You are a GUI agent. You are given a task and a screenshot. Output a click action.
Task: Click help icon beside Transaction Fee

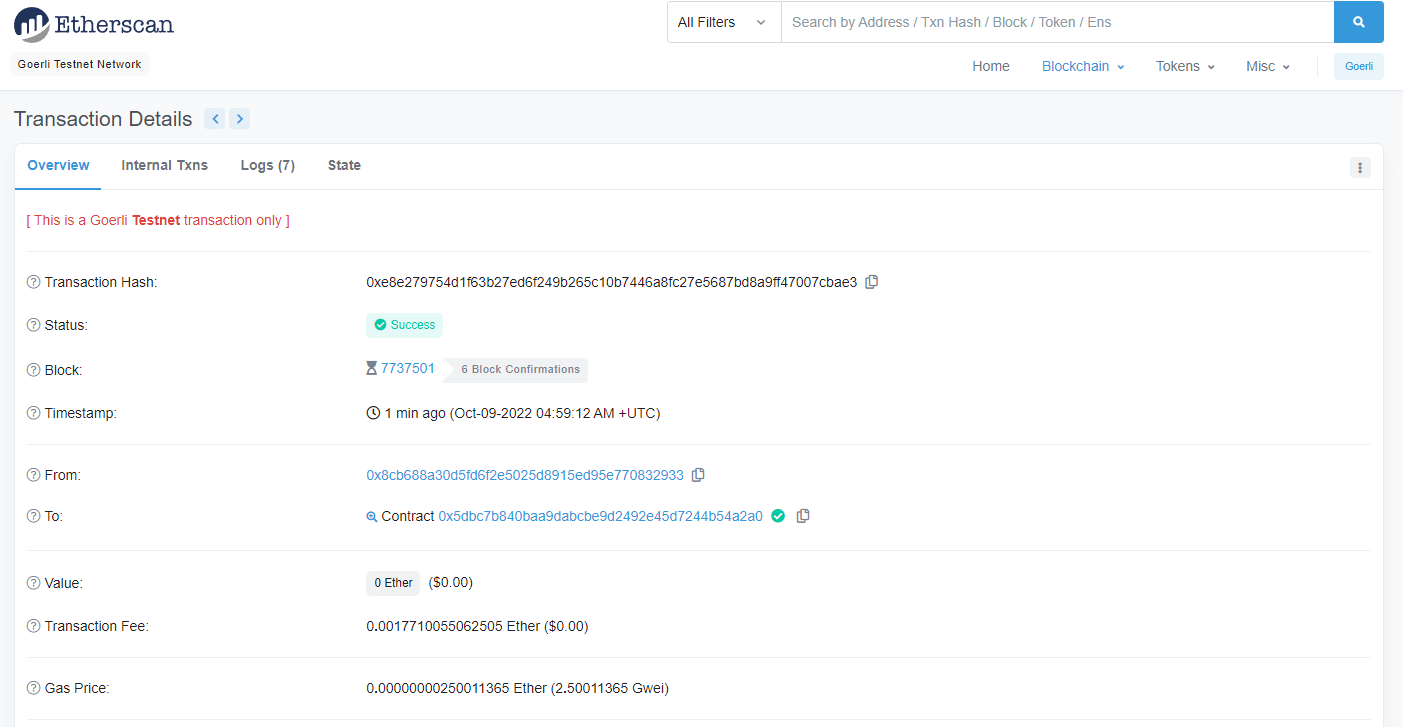point(33,626)
